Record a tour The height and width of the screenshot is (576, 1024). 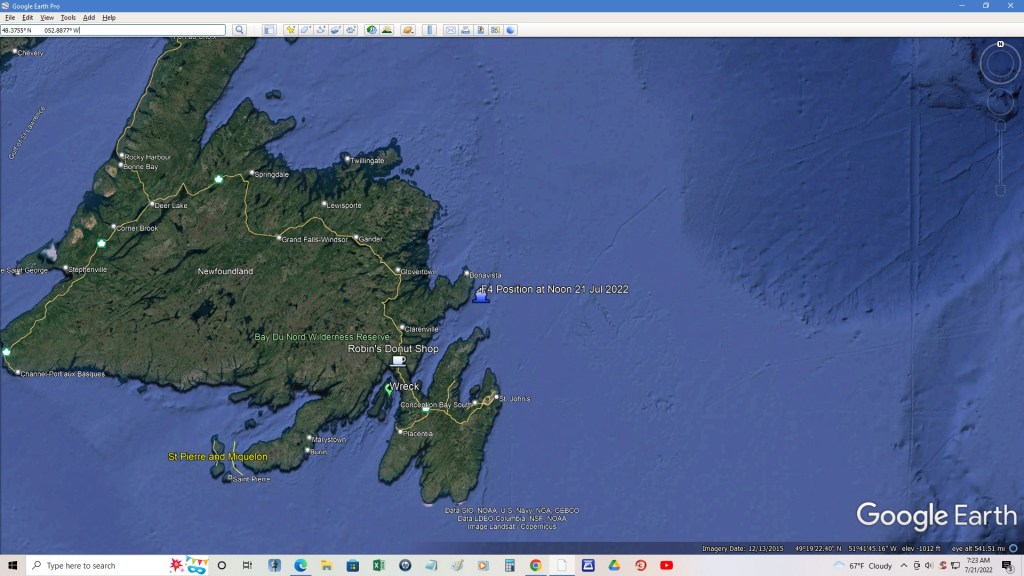(351, 30)
